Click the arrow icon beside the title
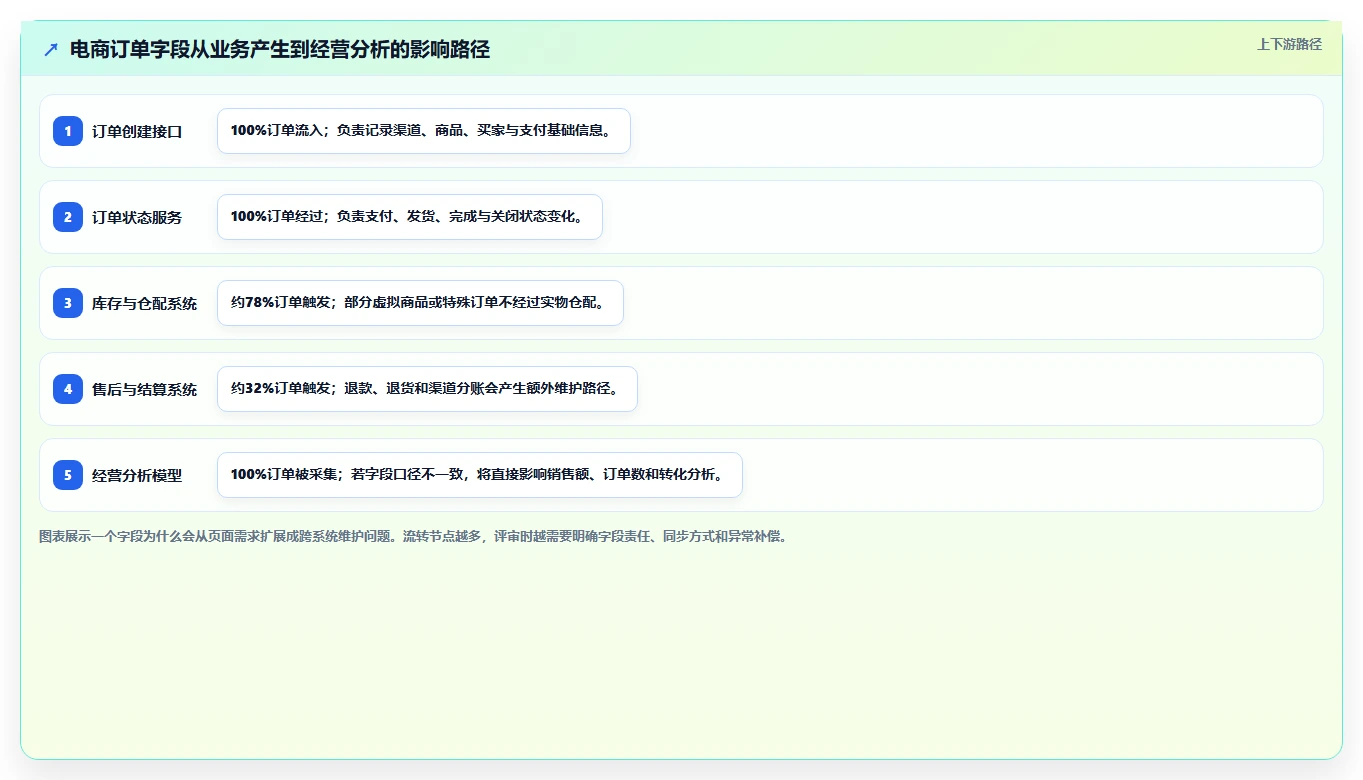 pos(51,49)
